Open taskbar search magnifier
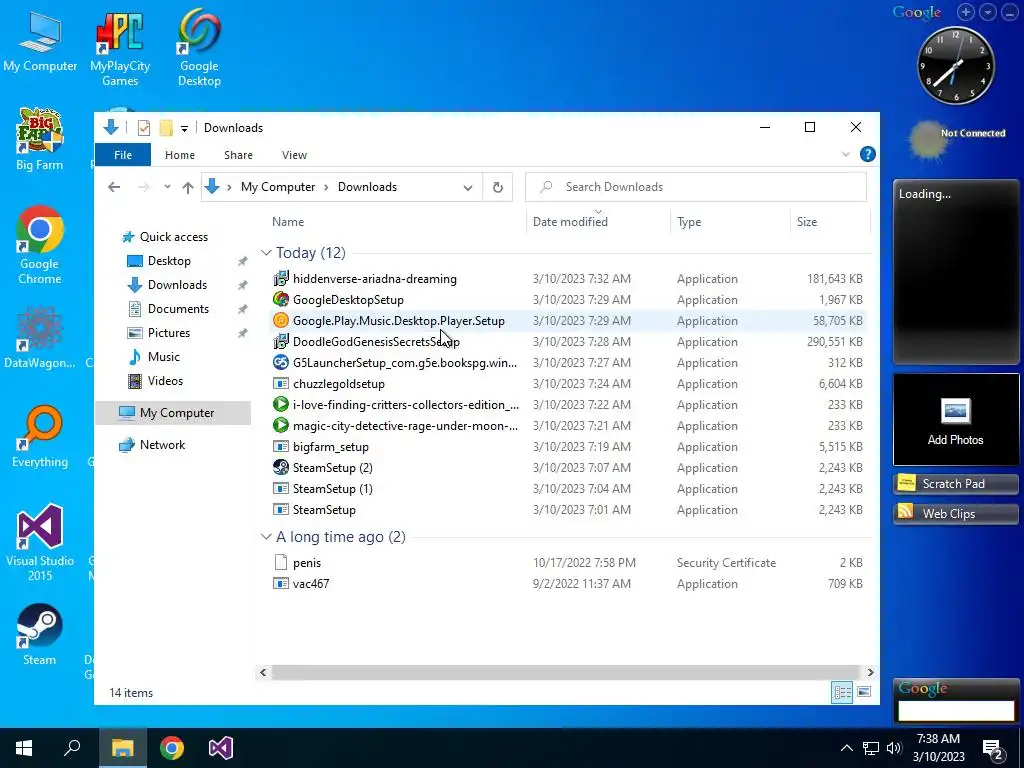Screen dimensions: 1024x768 72,748
